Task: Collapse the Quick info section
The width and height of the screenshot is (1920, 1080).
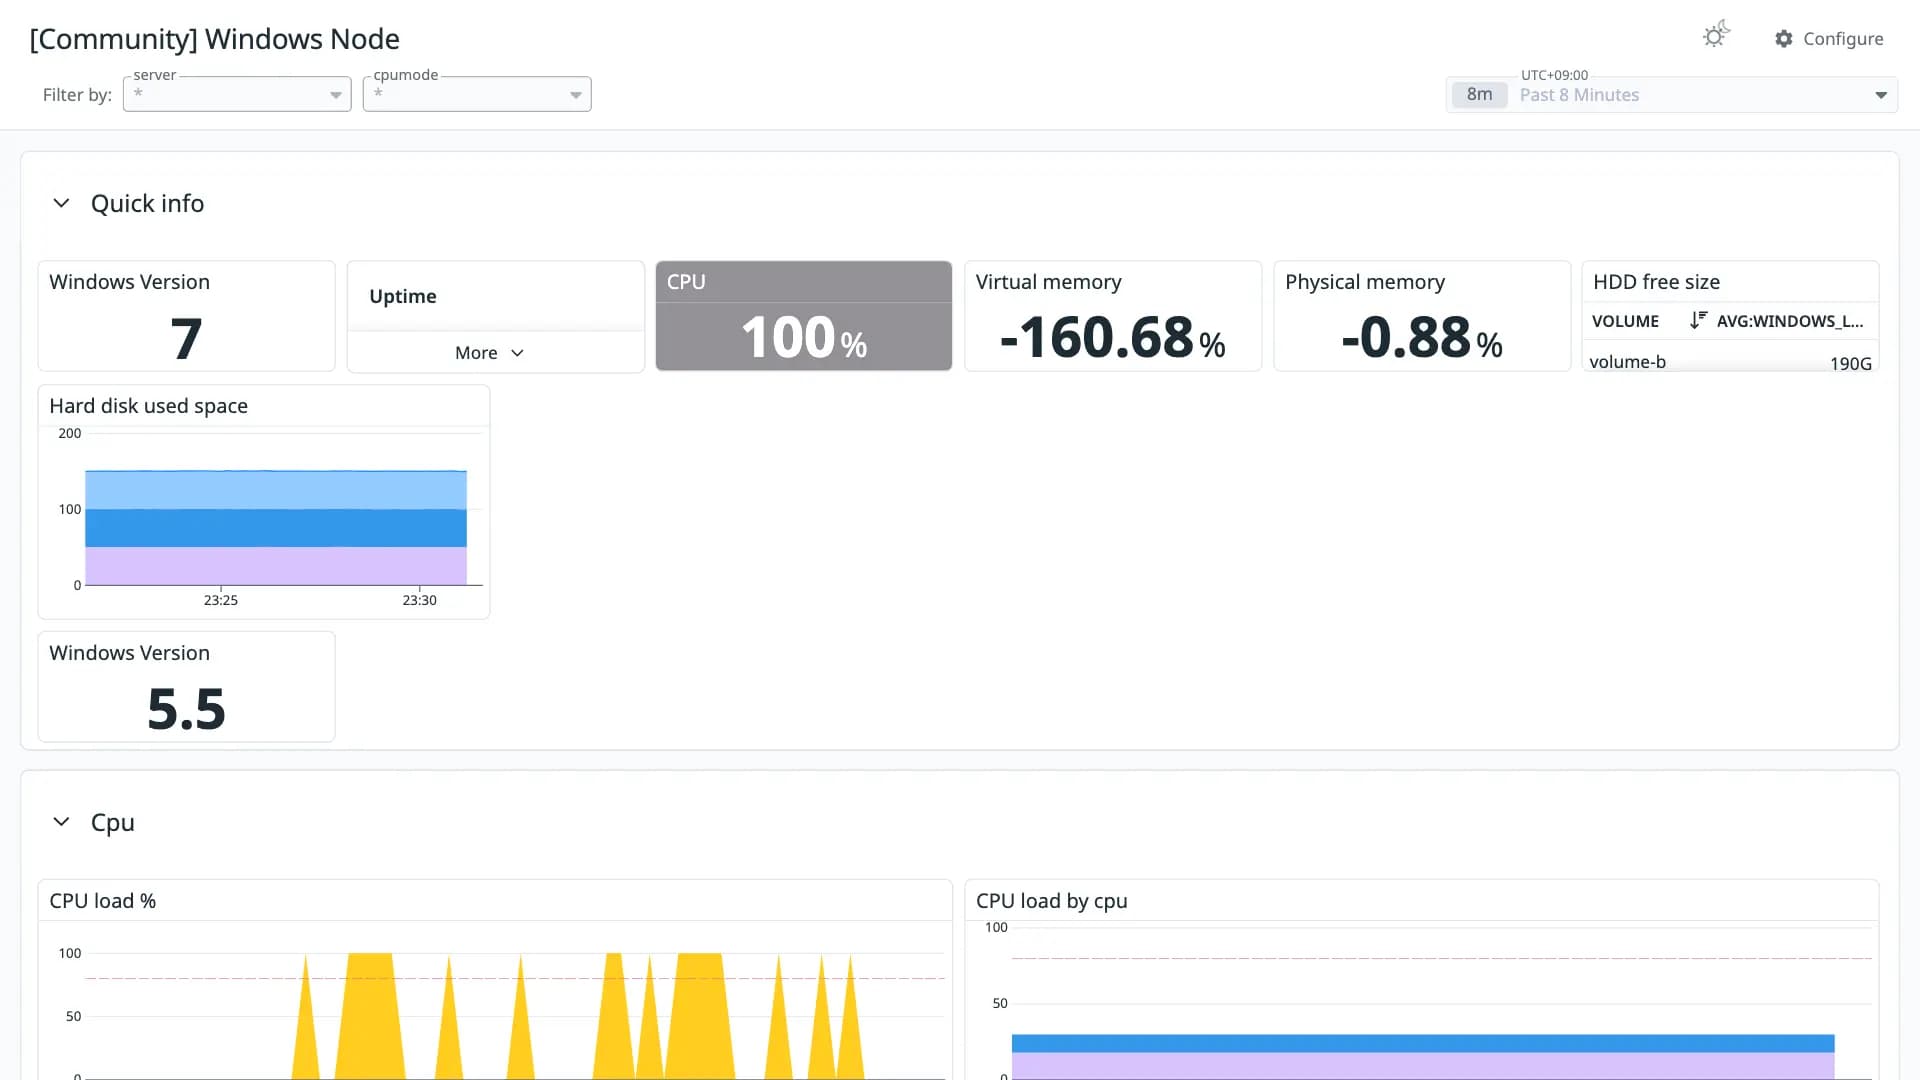Action: point(61,203)
